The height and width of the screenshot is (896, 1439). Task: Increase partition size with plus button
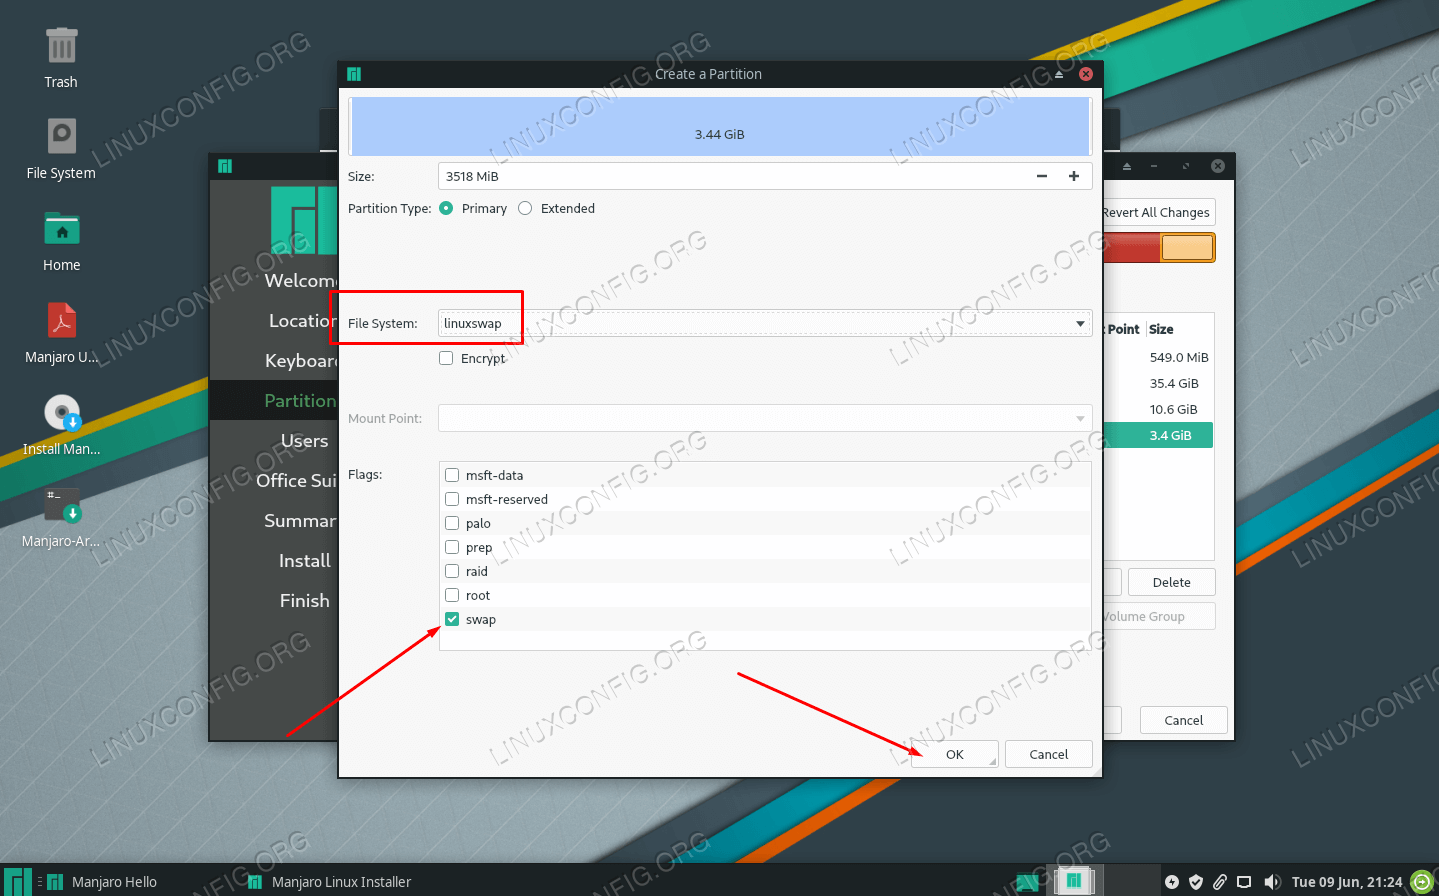(1074, 176)
